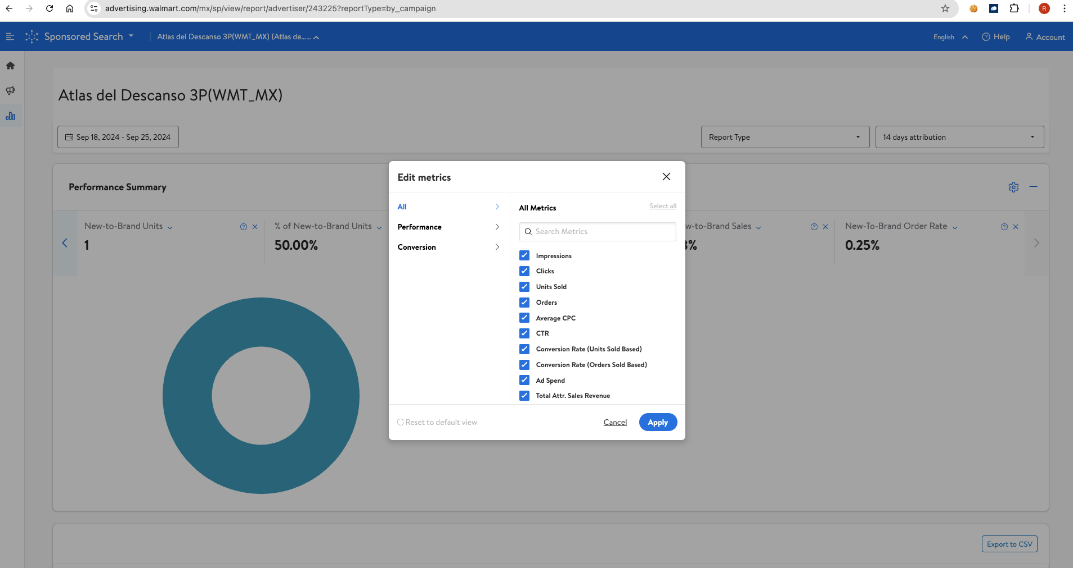Open browser home page icon
Screen dimensions: 1073x568
pos(69,8)
